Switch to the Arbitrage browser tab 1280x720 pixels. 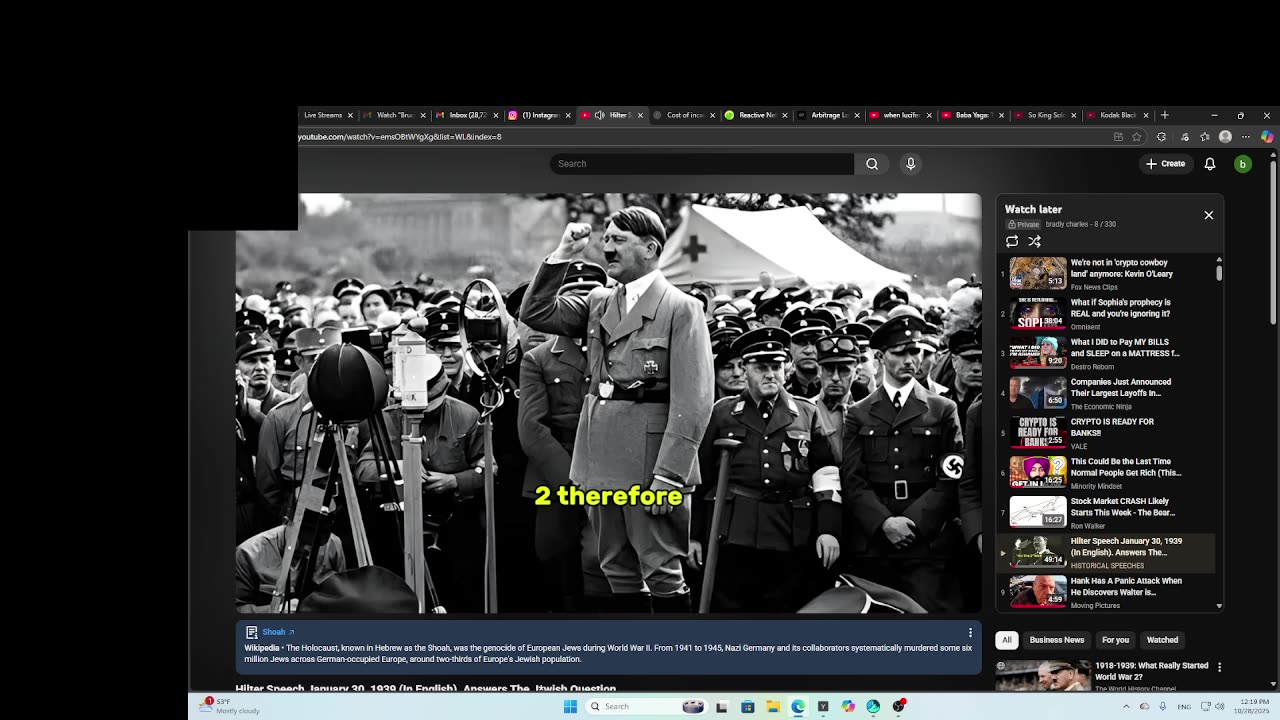[x=828, y=115]
